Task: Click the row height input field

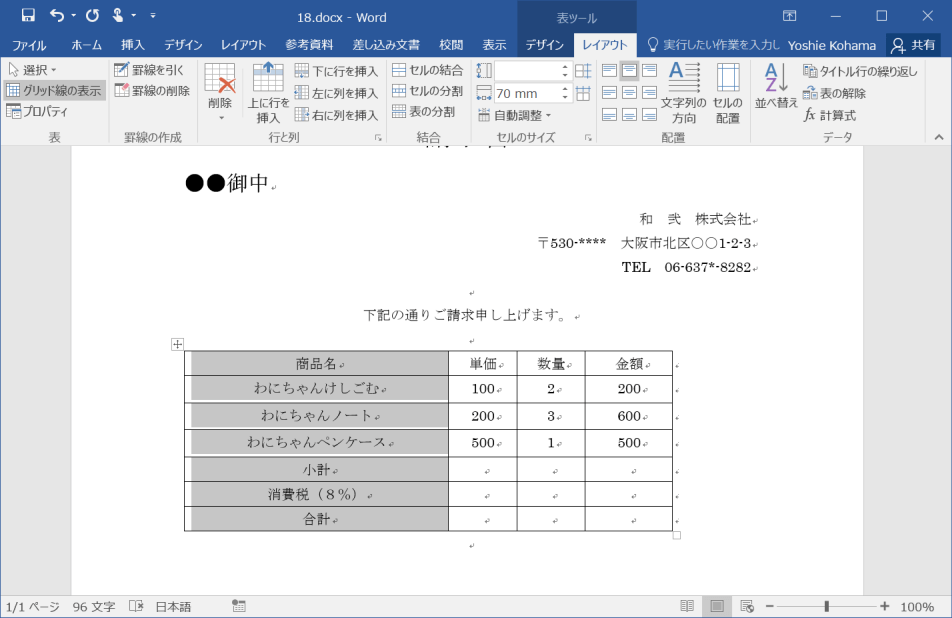Action: point(527,71)
